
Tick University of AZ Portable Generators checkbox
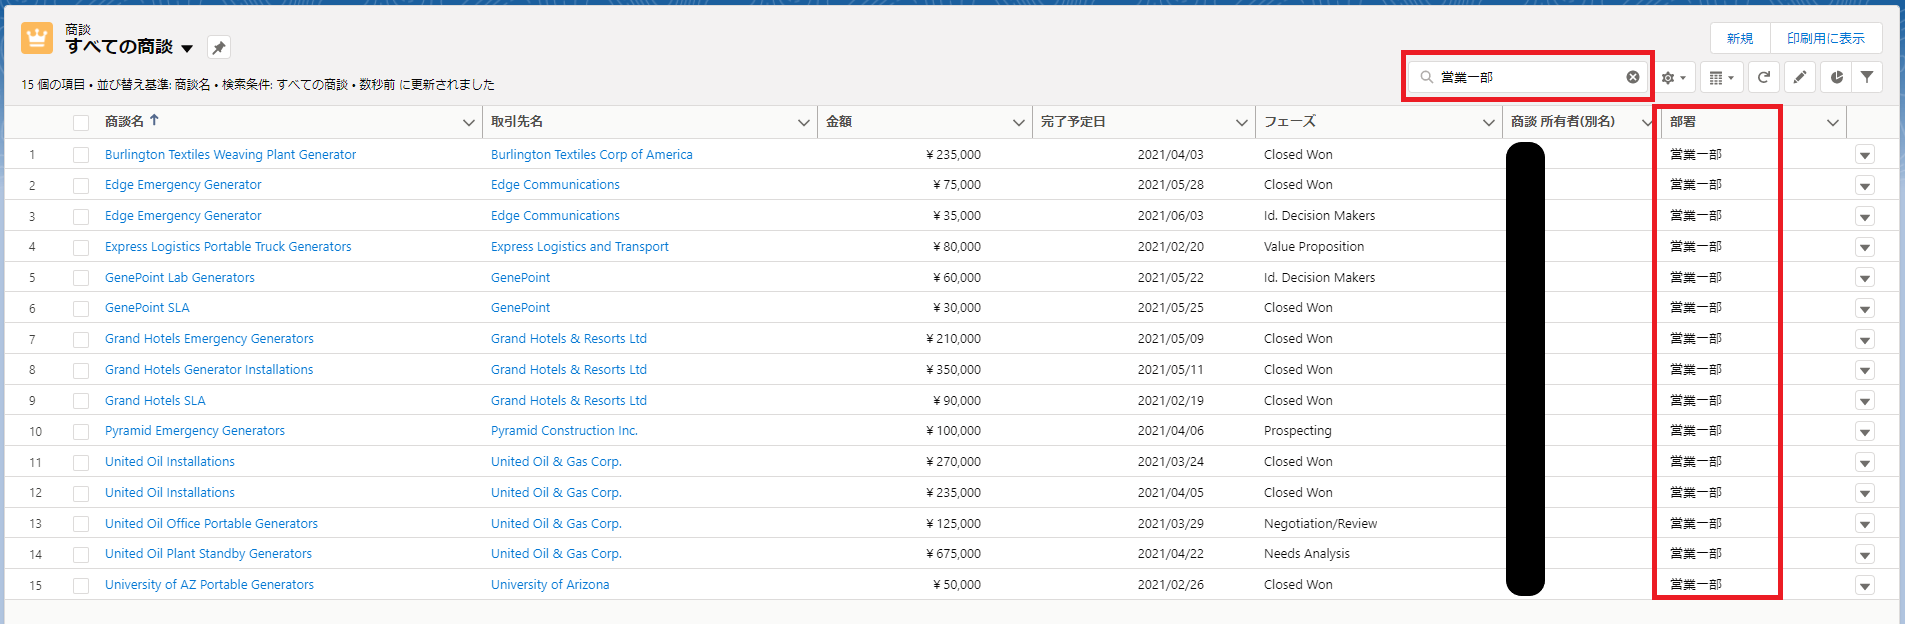[81, 585]
